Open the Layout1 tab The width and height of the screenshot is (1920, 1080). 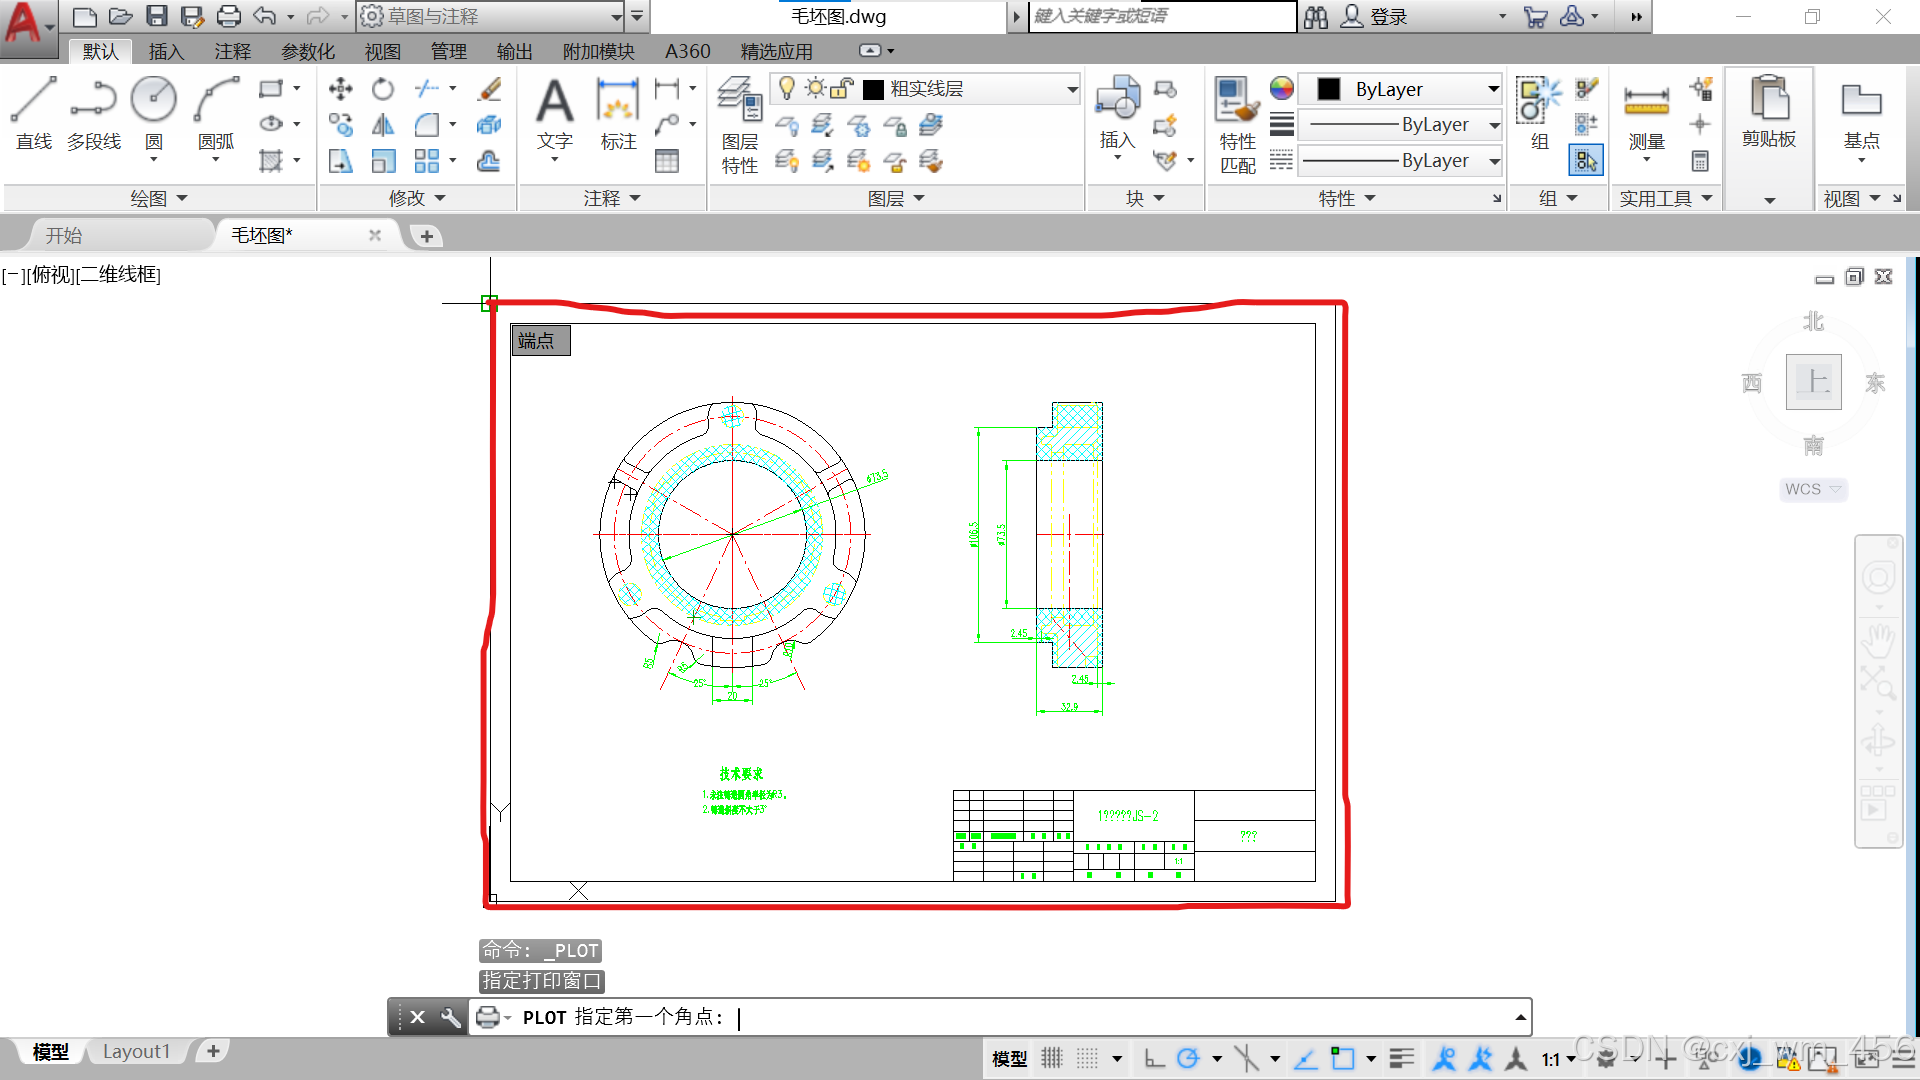(x=136, y=1051)
